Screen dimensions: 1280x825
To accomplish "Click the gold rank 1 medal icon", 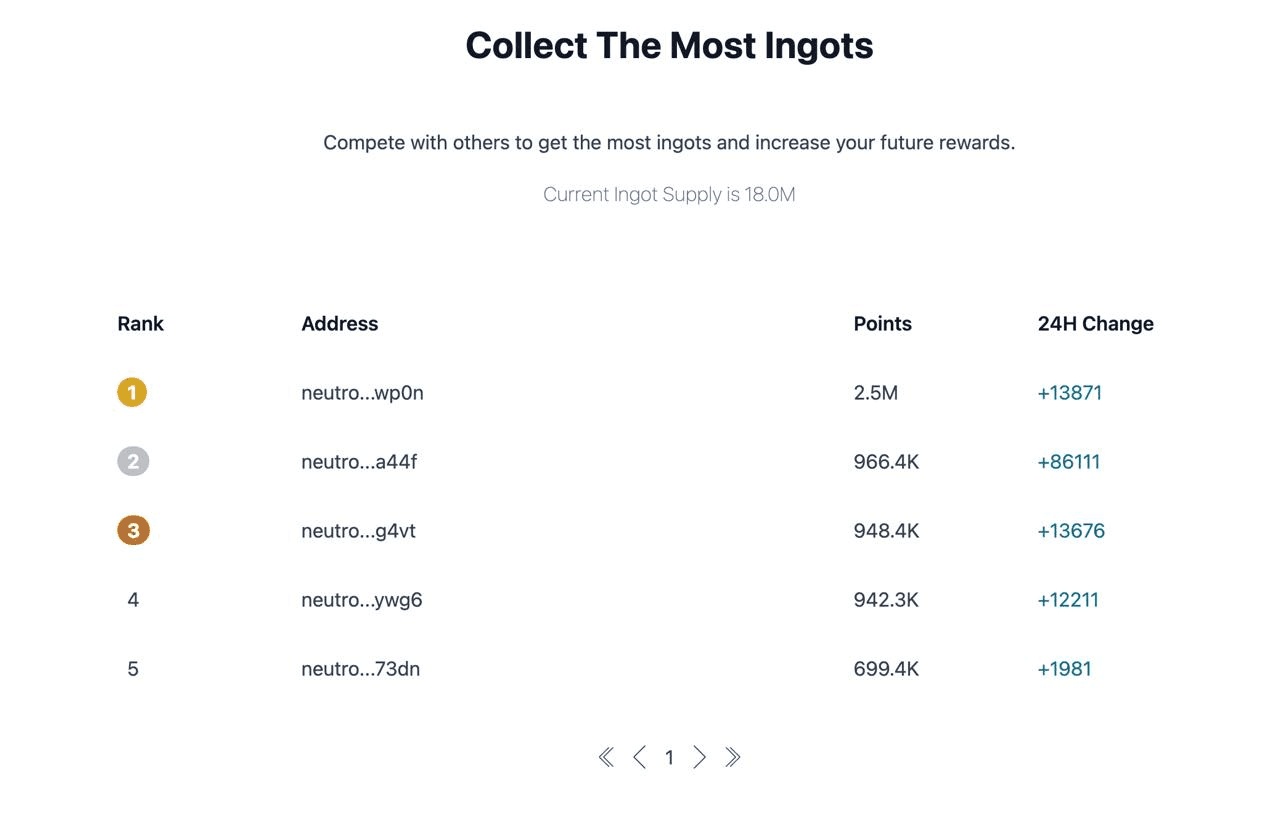I will (132, 392).
